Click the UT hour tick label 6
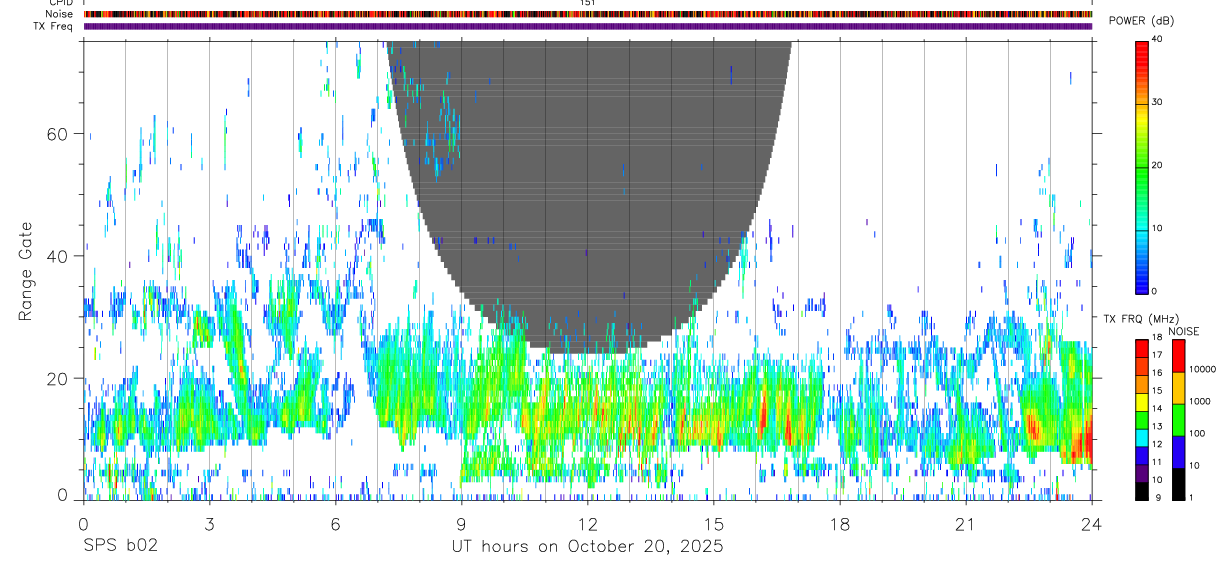1228x567 pixels. (336, 523)
